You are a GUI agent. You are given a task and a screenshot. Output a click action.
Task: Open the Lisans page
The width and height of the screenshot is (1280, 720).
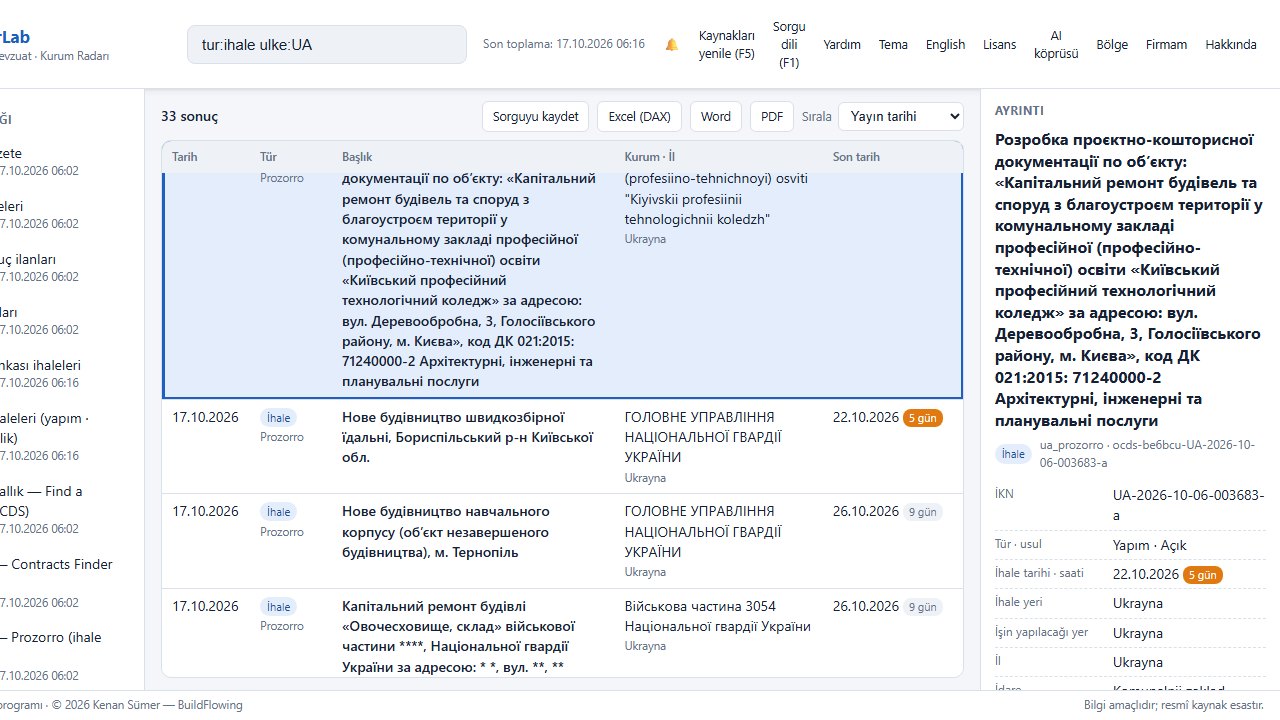[999, 45]
